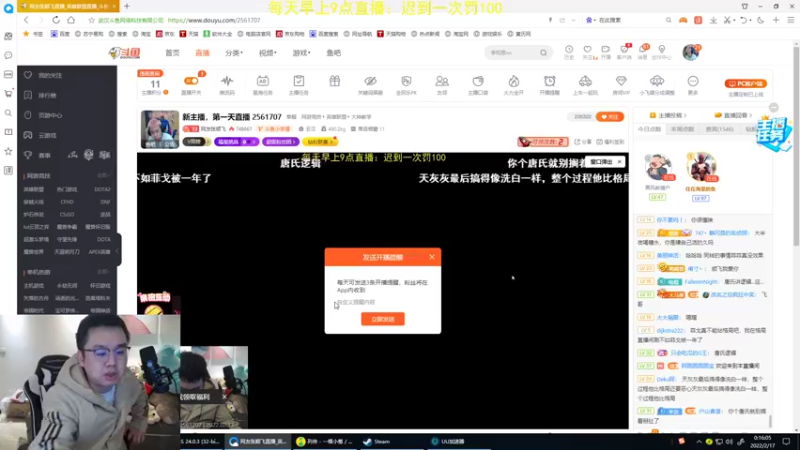Click the chat panel scrollbar

(x=770, y=420)
